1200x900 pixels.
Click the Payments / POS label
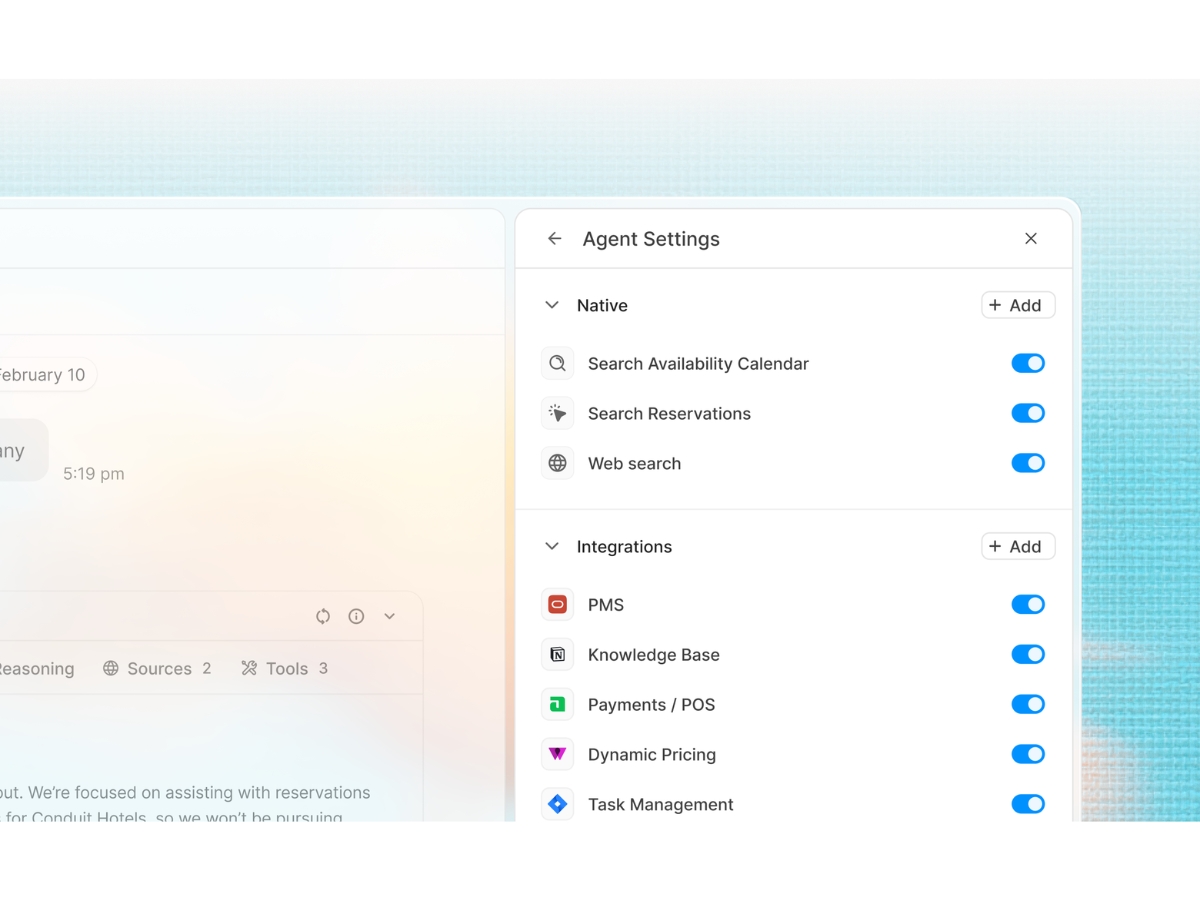[x=652, y=705]
